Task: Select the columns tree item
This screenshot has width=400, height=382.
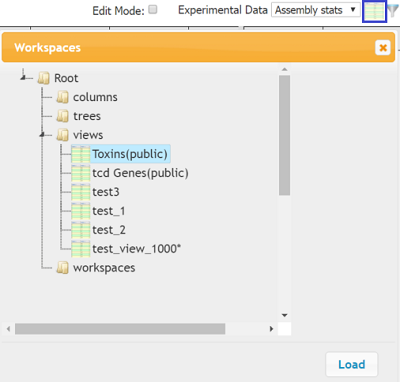Action: pyautogui.click(x=95, y=97)
